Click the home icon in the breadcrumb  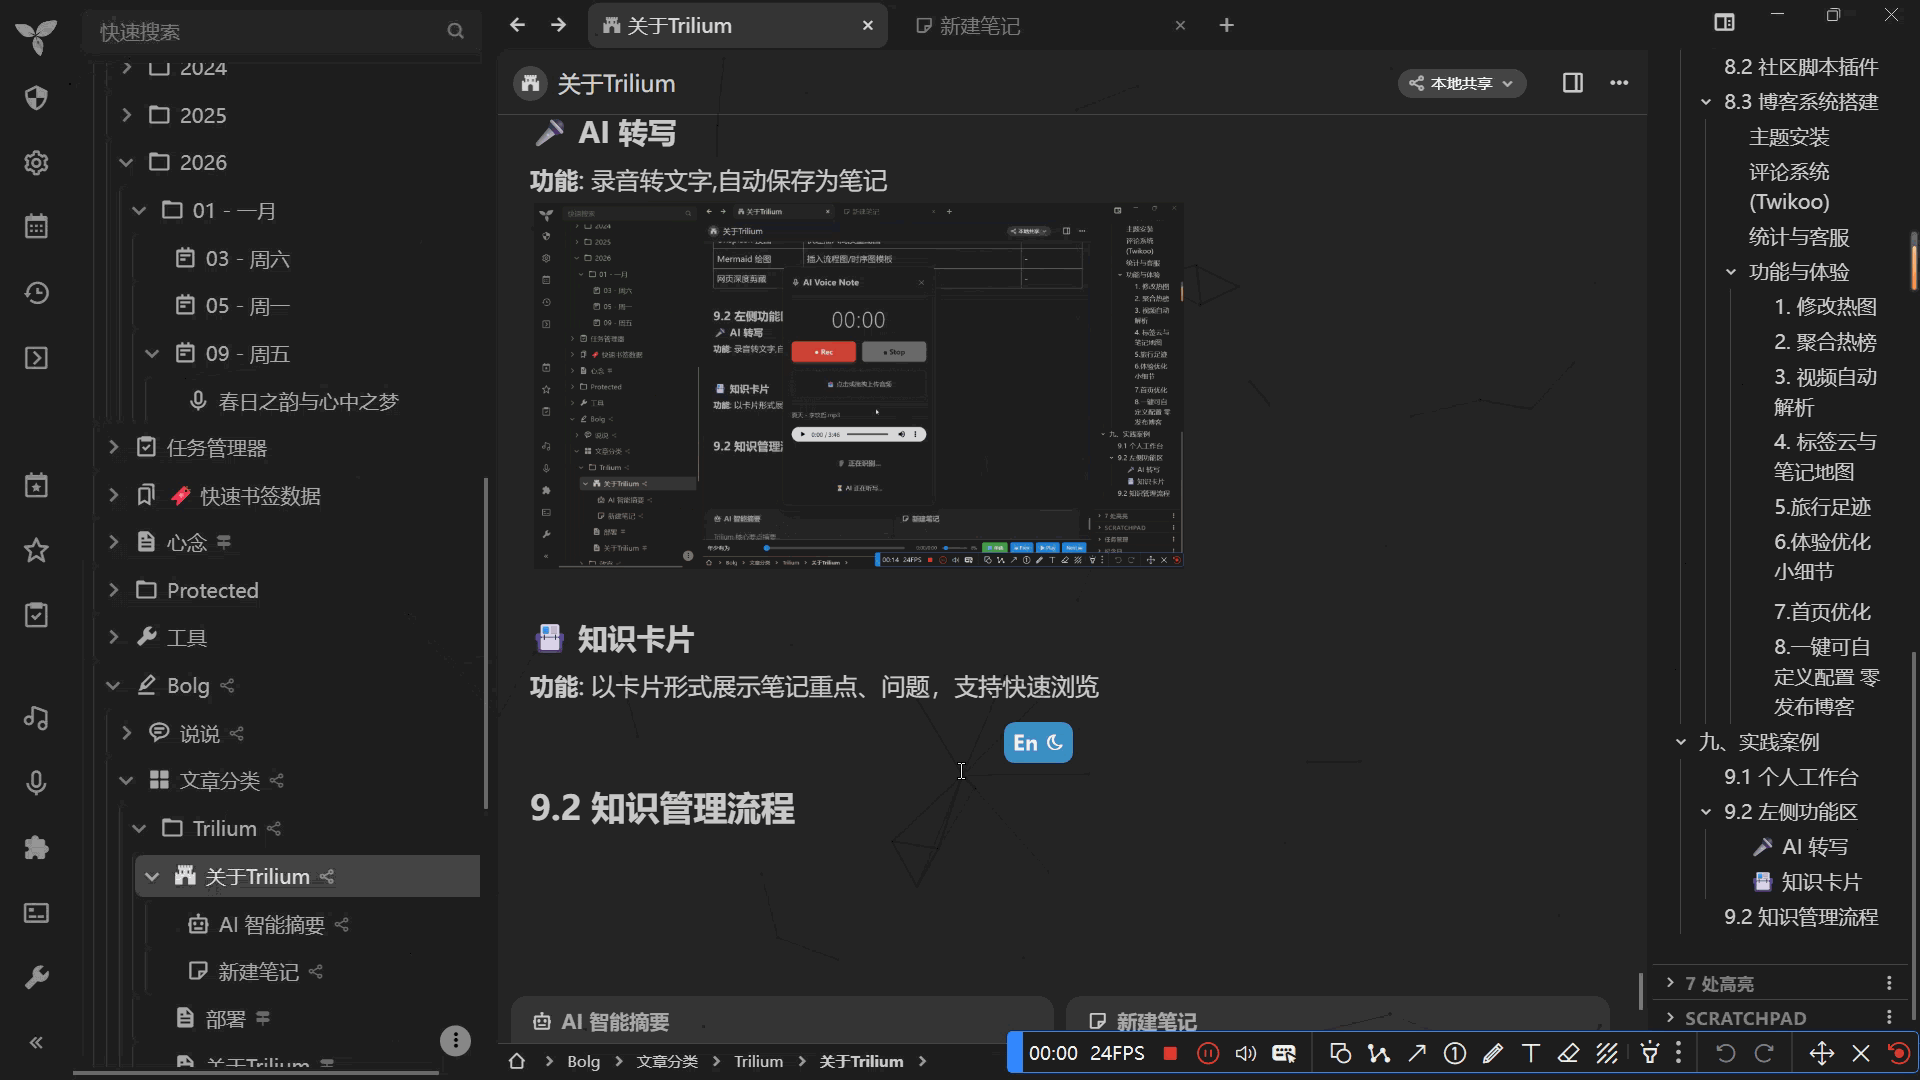pos(517,1061)
